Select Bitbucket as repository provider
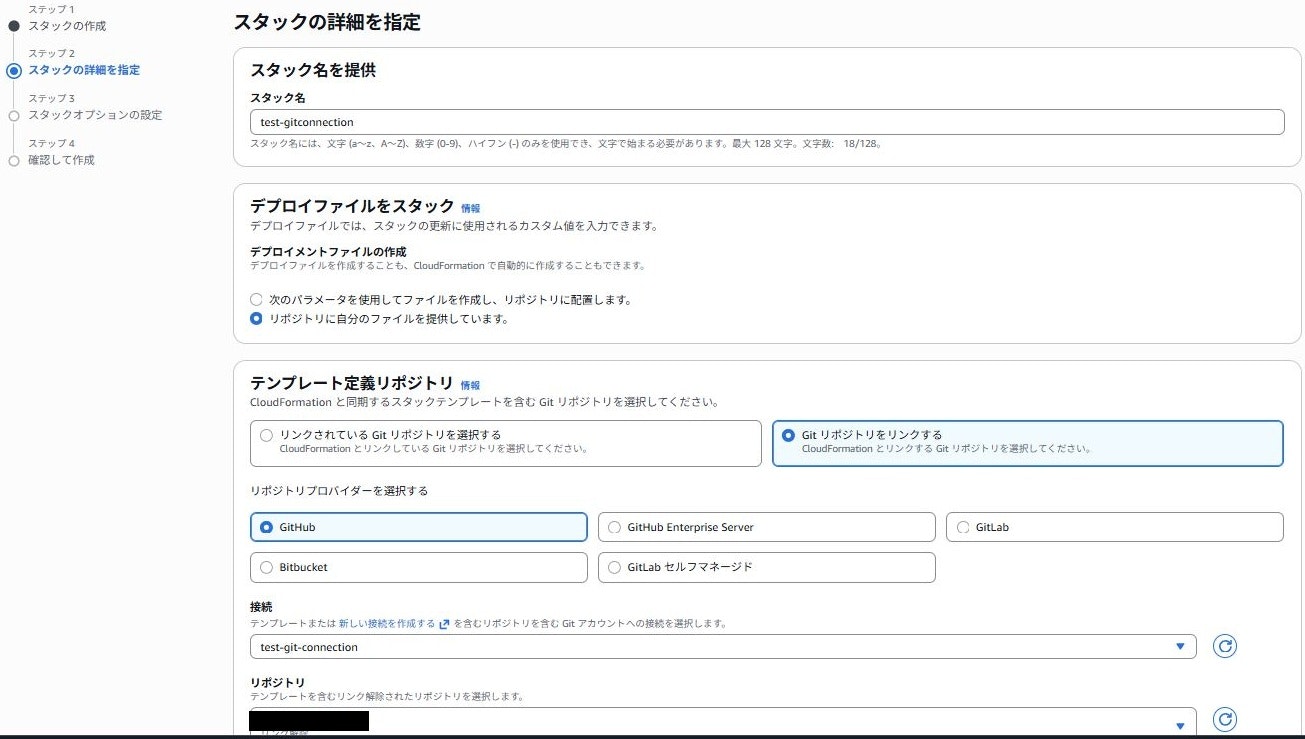Image resolution: width=1305 pixels, height=739 pixels. (x=418, y=567)
